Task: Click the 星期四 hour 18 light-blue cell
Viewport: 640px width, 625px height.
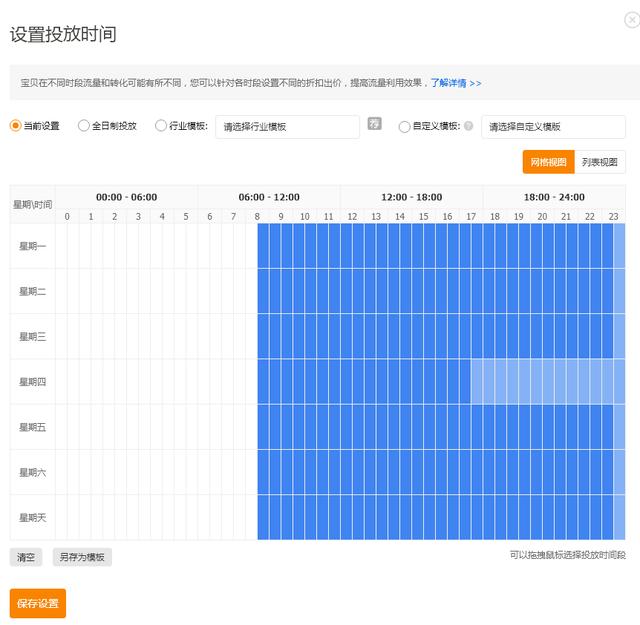Action: point(494,382)
